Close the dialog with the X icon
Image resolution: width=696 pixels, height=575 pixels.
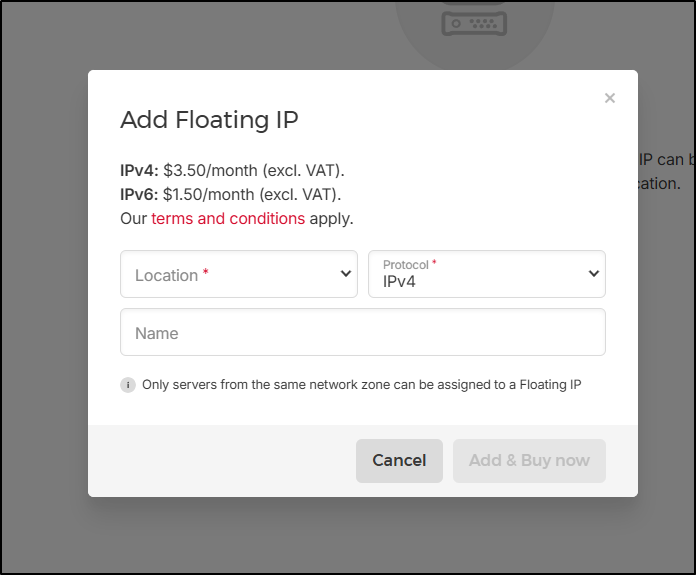click(x=610, y=98)
